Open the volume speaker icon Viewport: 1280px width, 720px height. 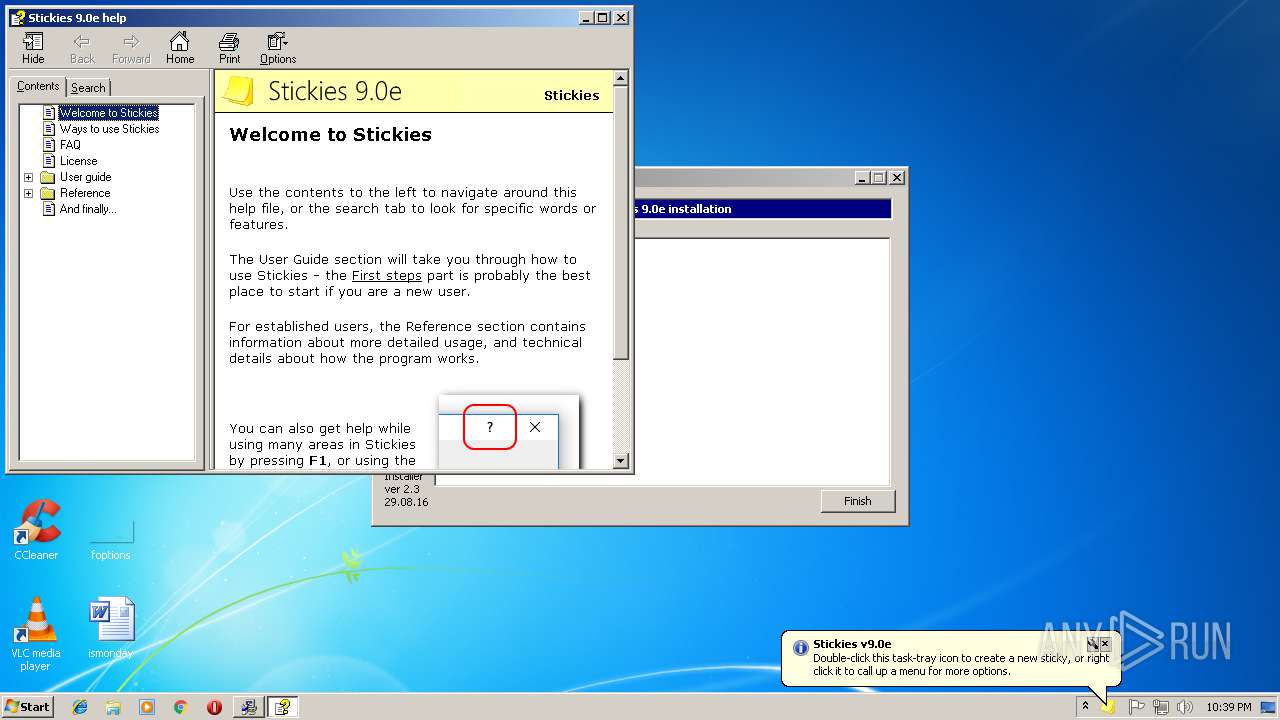(1185, 707)
